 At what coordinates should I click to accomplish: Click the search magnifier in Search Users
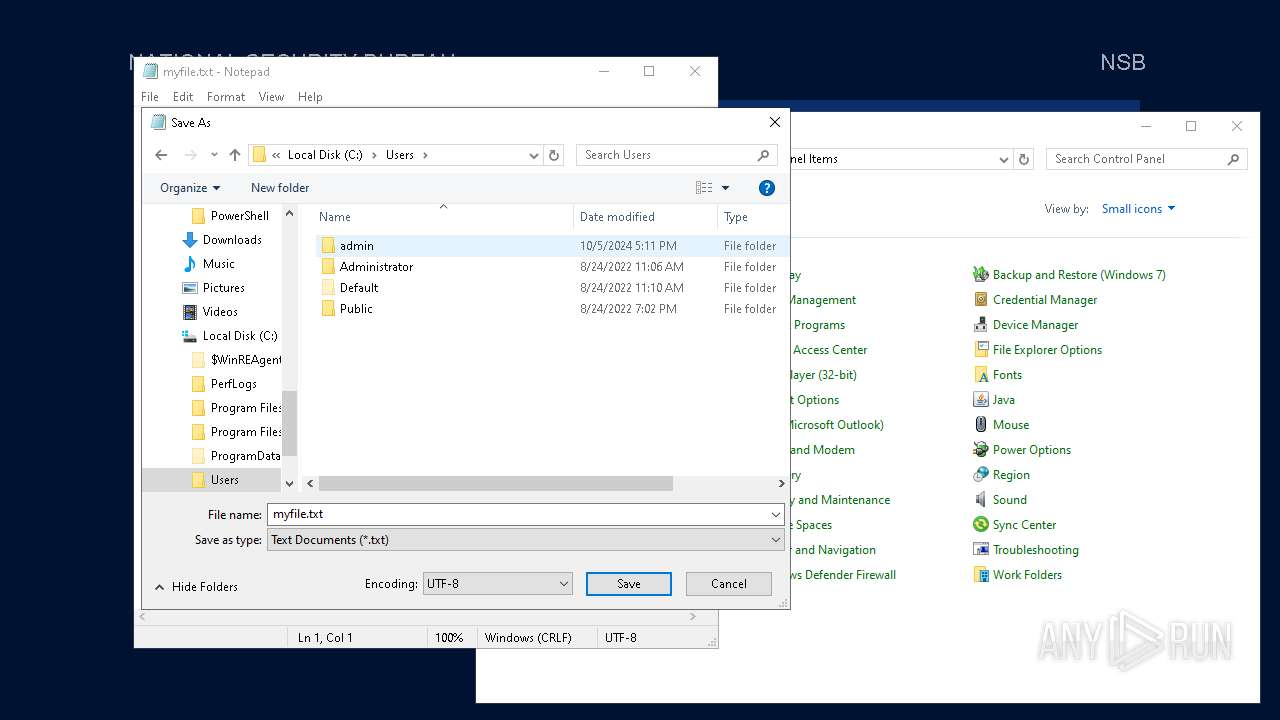coord(763,155)
